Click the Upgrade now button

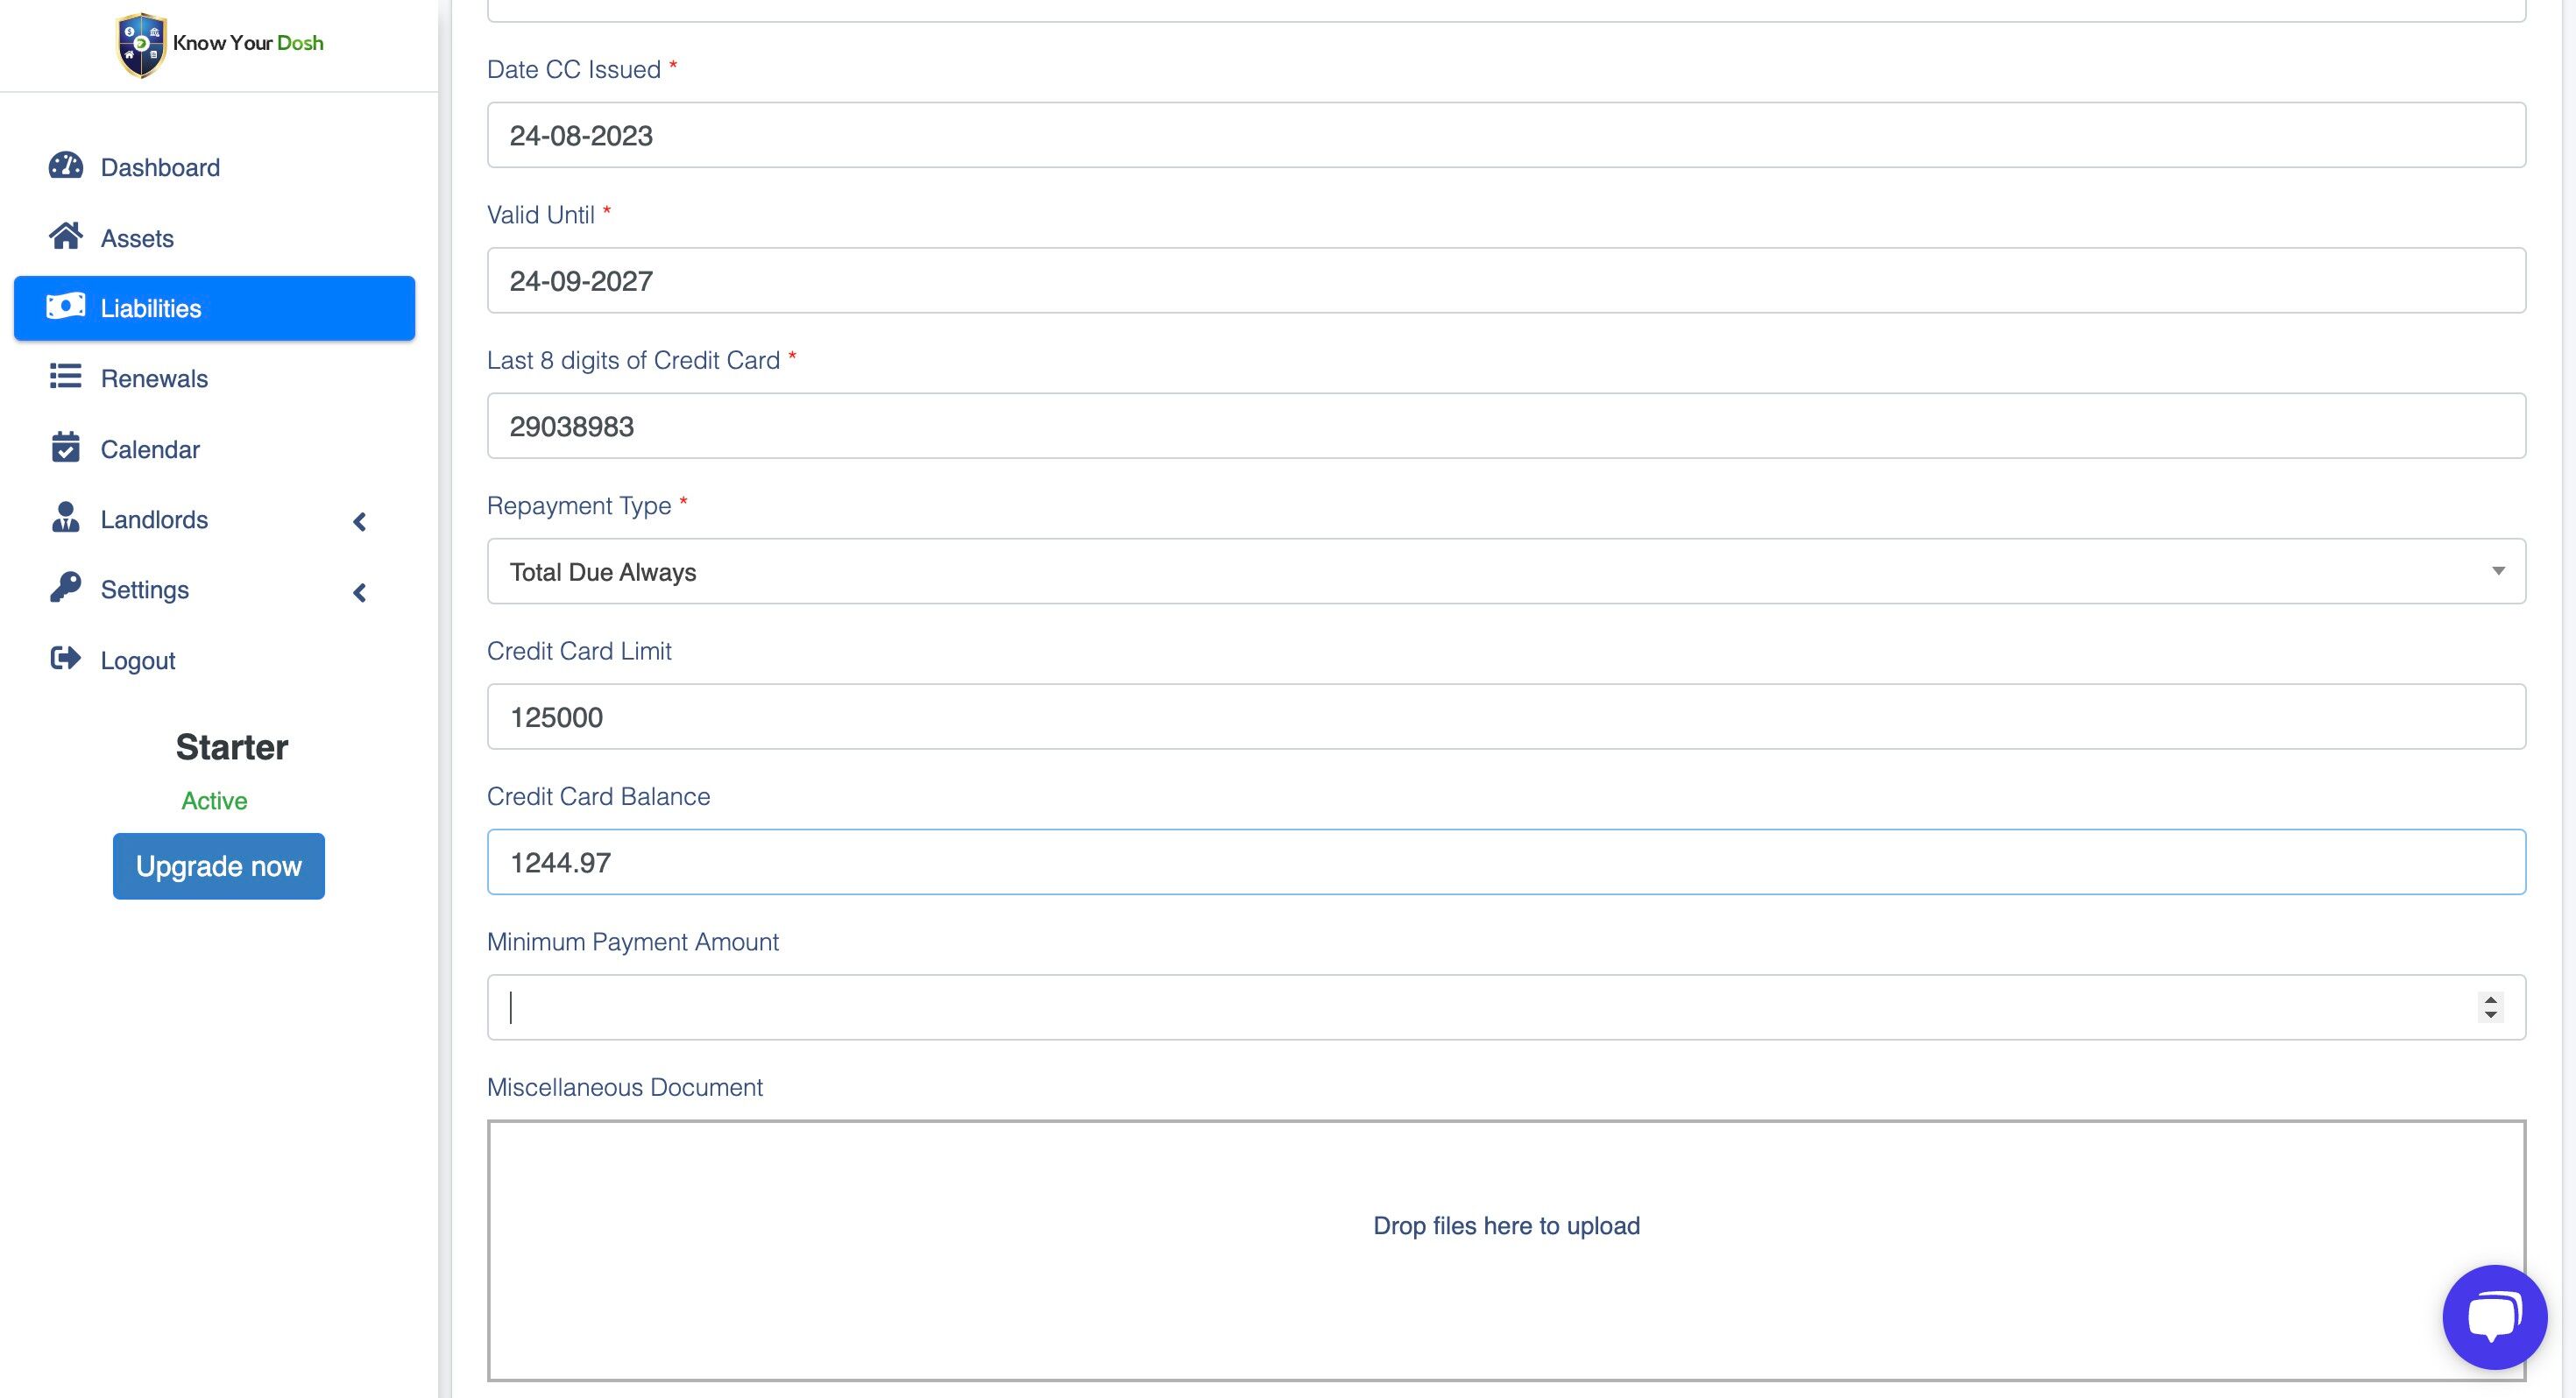pyautogui.click(x=218, y=866)
